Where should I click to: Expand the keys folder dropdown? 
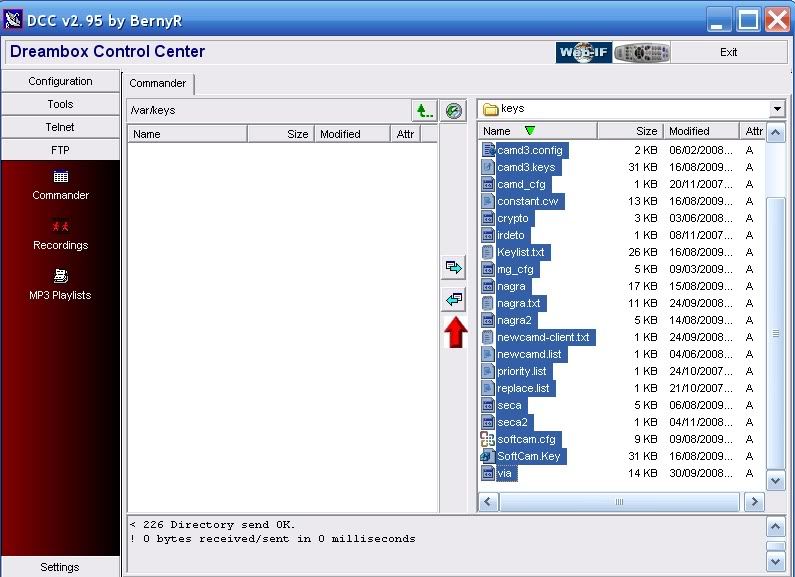[777, 109]
